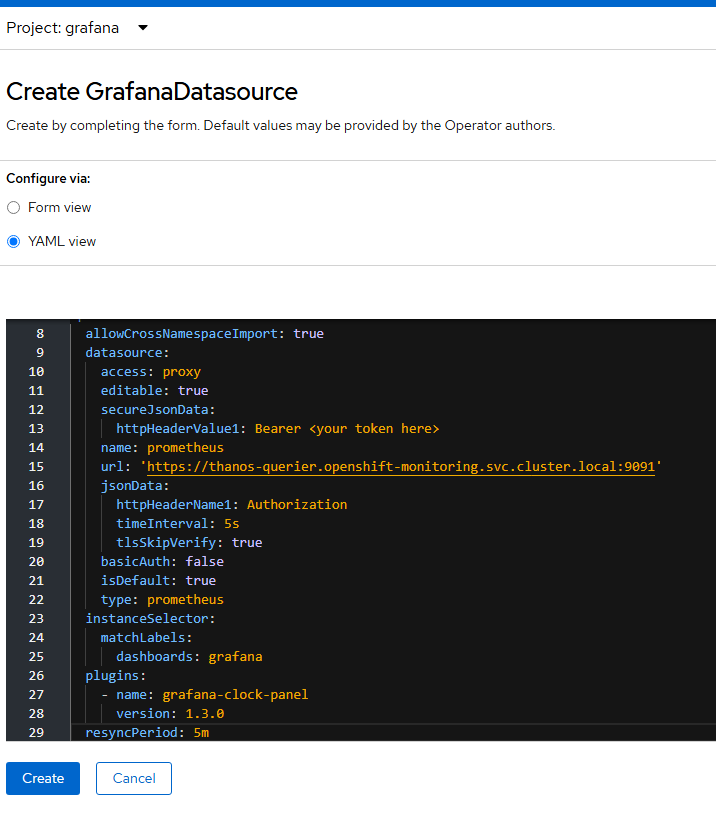The height and width of the screenshot is (814, 716).
Task: Click the 'secureJsonData:' key on line 12
Action: pos(158,410)
